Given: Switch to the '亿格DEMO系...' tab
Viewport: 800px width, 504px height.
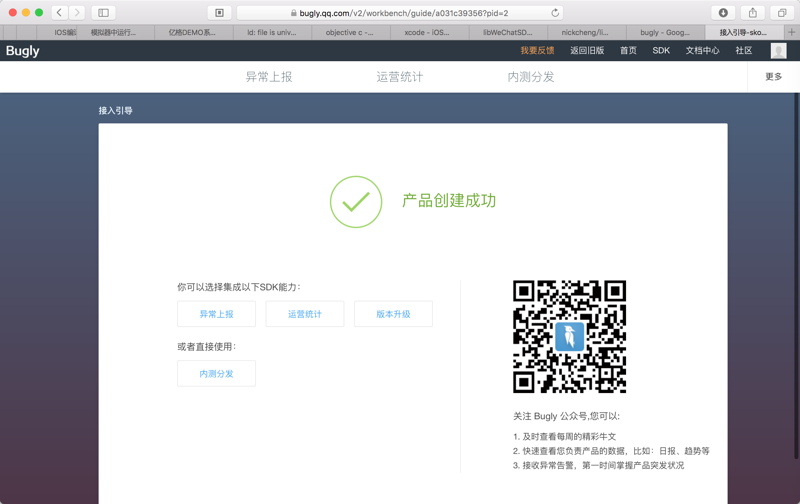Looking at the screenshot, I should pos(192,32).
